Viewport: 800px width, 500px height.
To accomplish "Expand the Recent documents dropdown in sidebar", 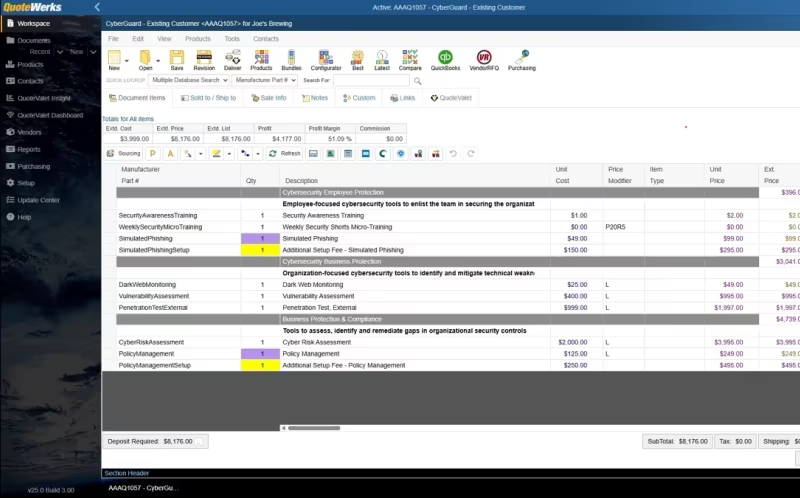I will coord(60,52).
